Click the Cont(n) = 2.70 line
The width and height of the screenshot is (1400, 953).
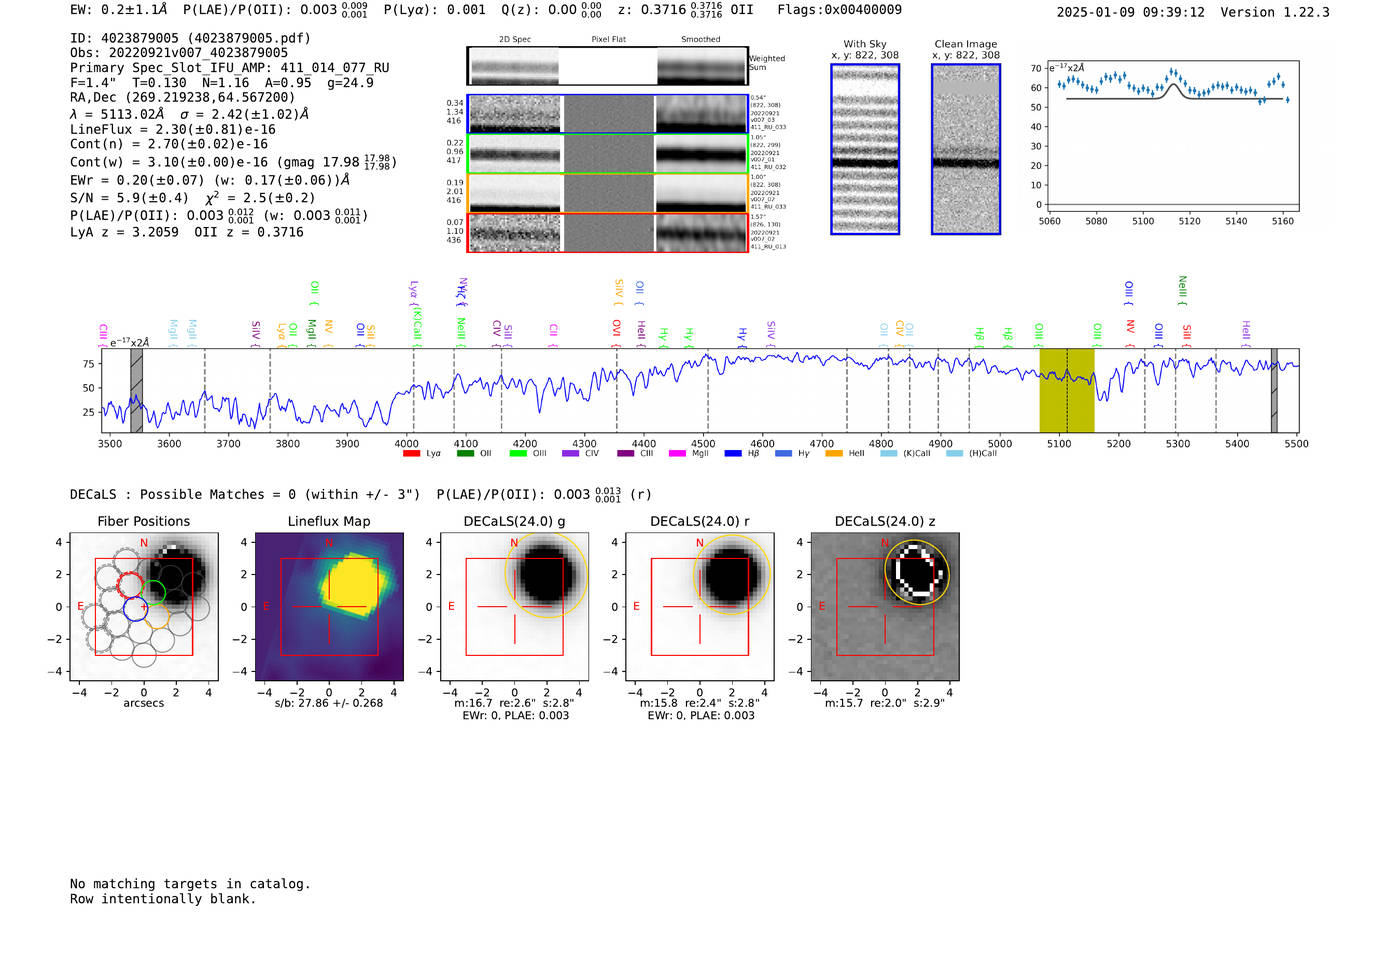[x=169, y=144]
